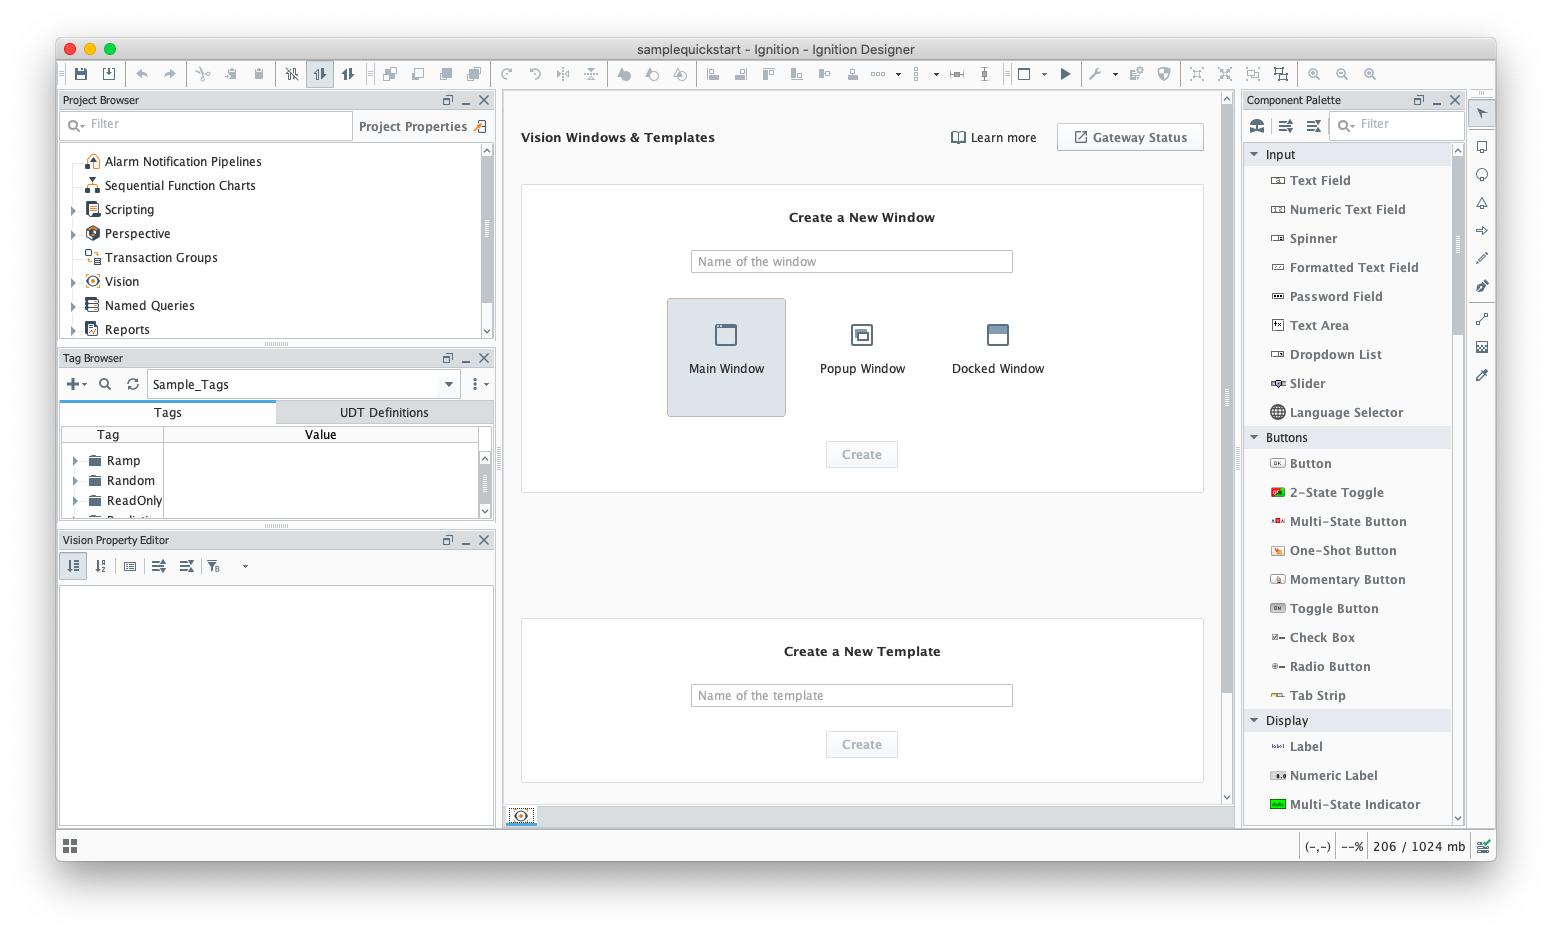This screenshot has height=935, width=1552.
Task: Select the arrow Selection tool in the side toolbar
Action: pyautogui.click(x=1482, y=113)
